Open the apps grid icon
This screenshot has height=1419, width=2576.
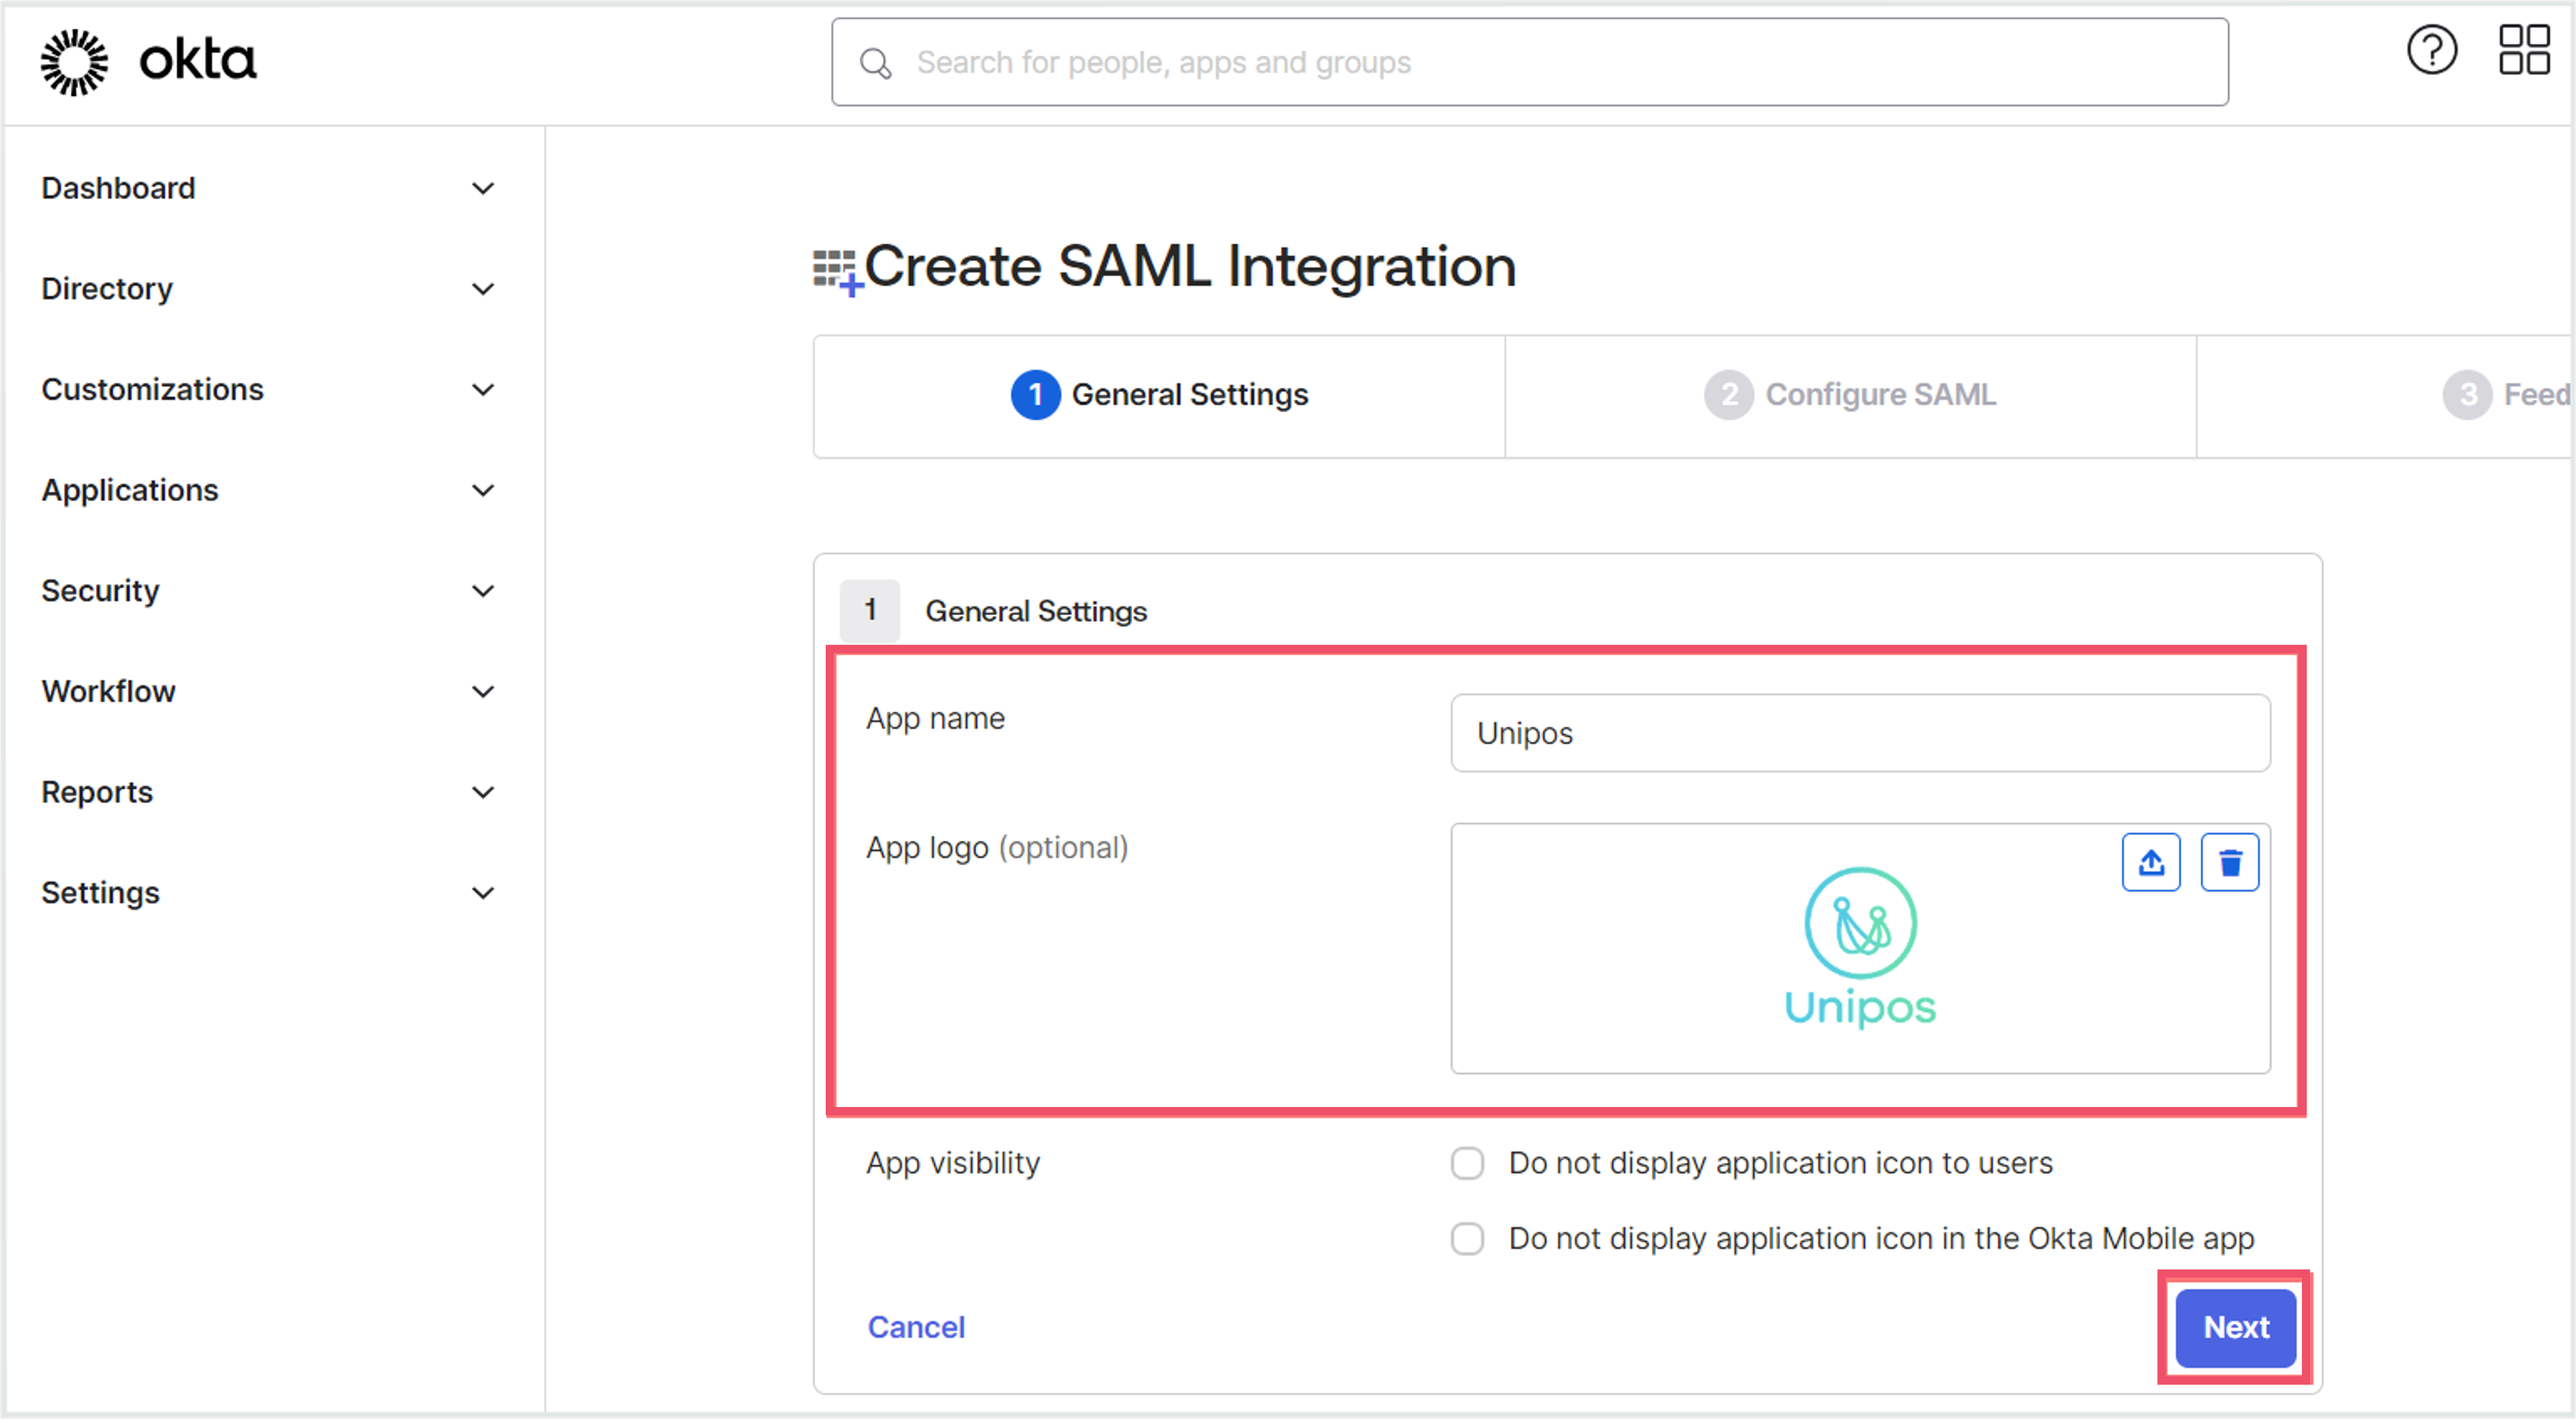(2524, 50)
